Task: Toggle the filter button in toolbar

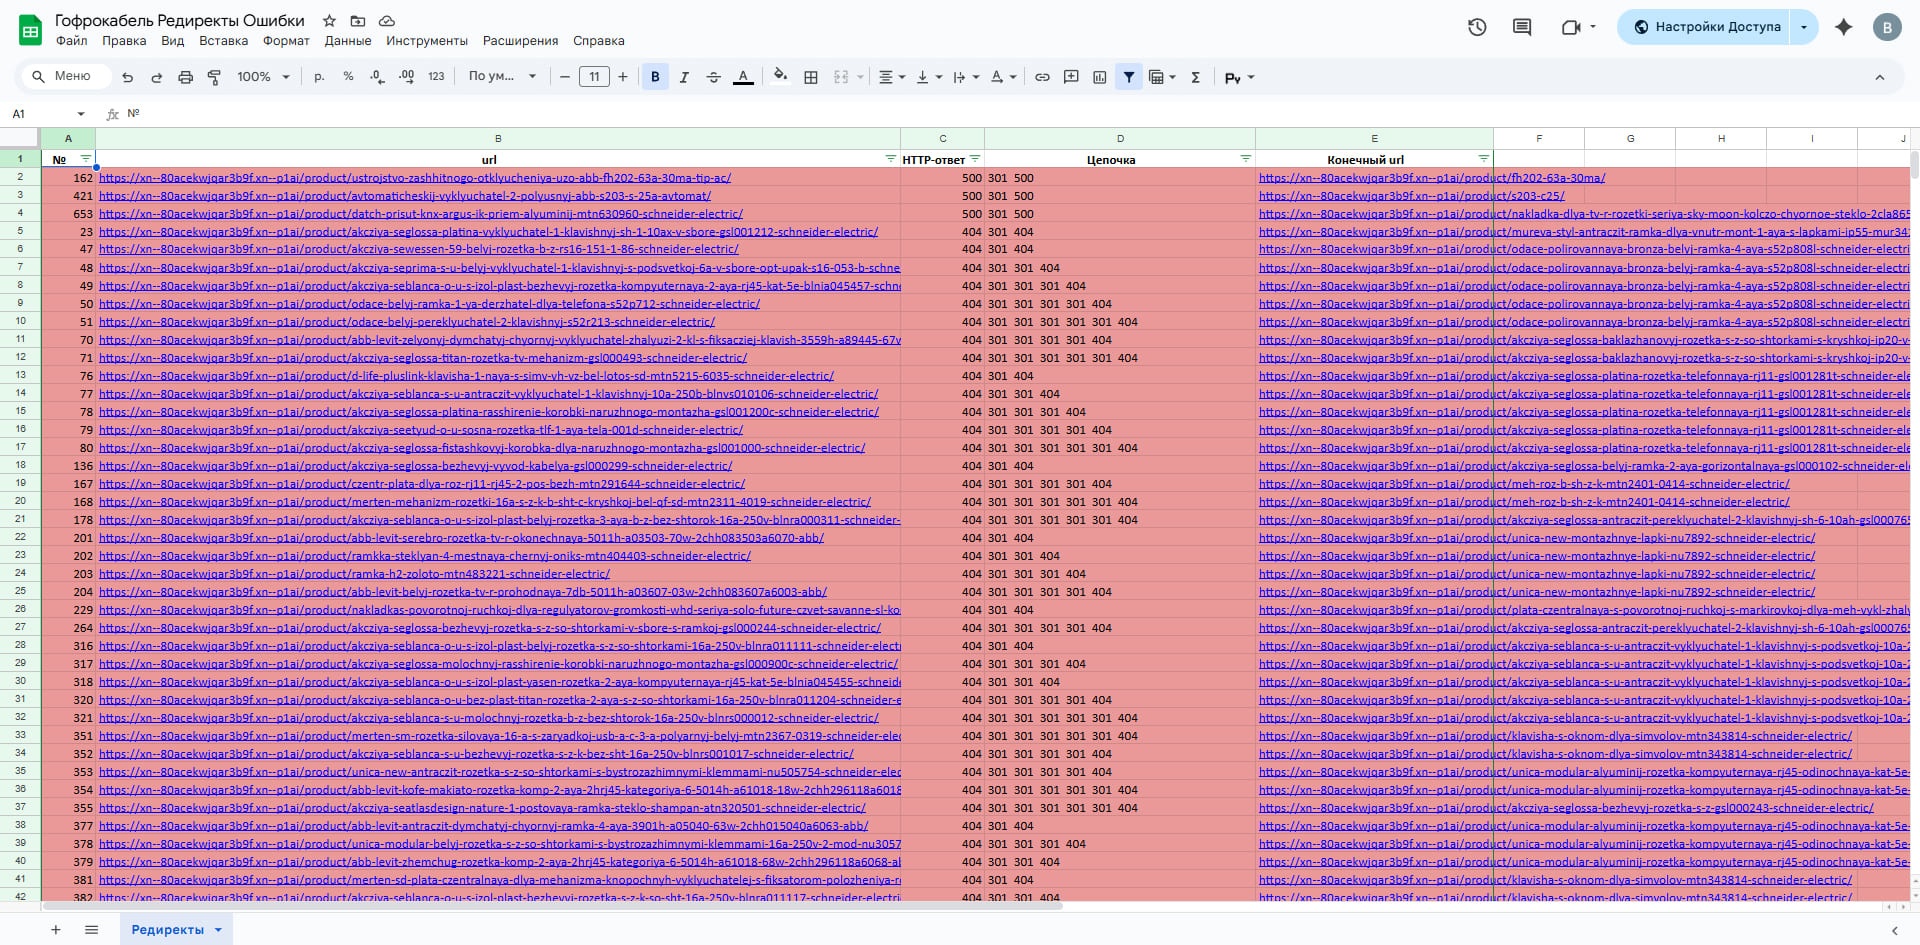Action: pyautogui.click(x=1129, y=77)
